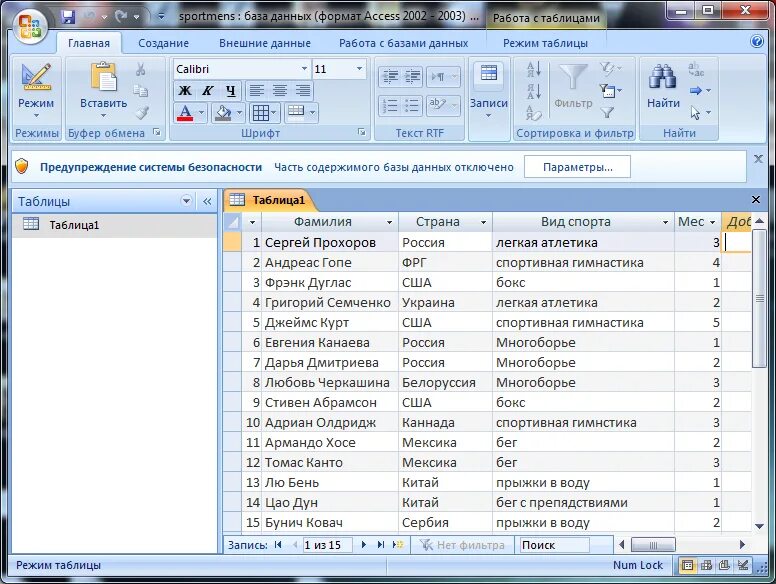Click the Office button logo
This screenshot has width=776, height=584.
click(29, 27)
